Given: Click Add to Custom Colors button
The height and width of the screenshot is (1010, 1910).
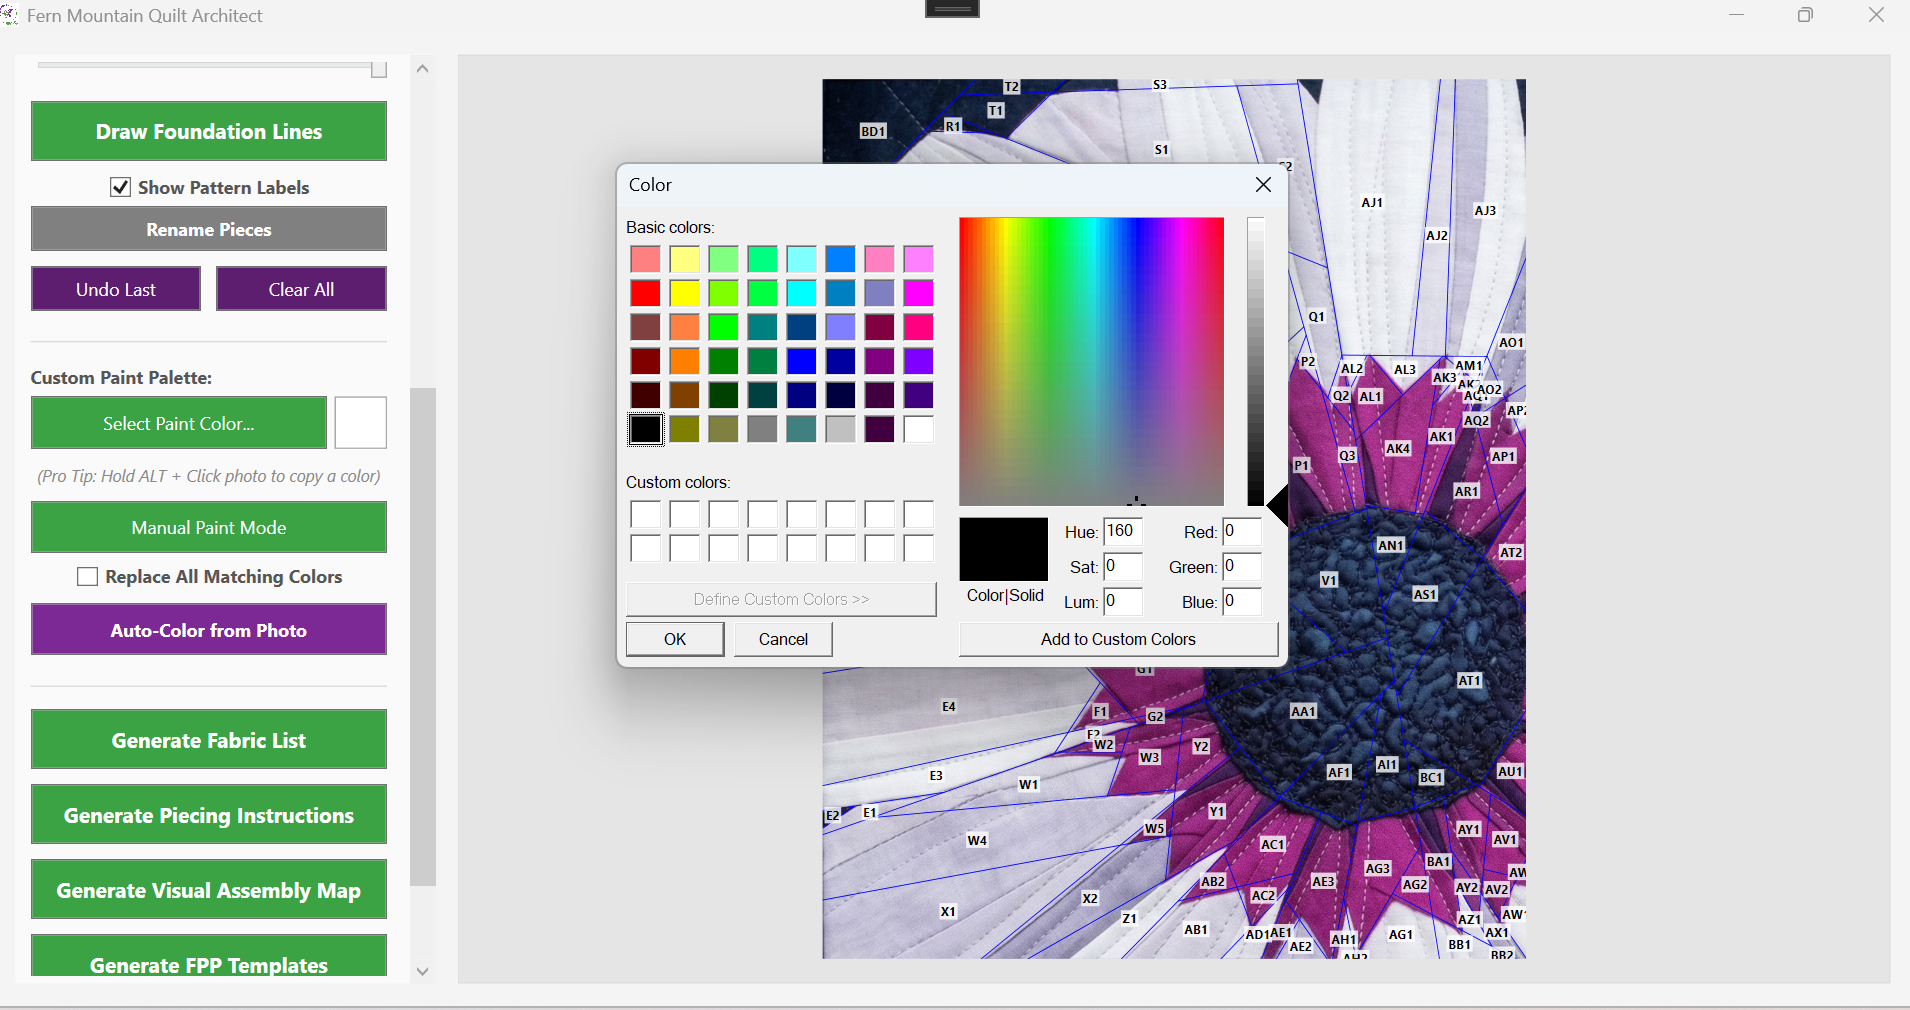Looking at the screenshot, I should (x=1118, y=639).
